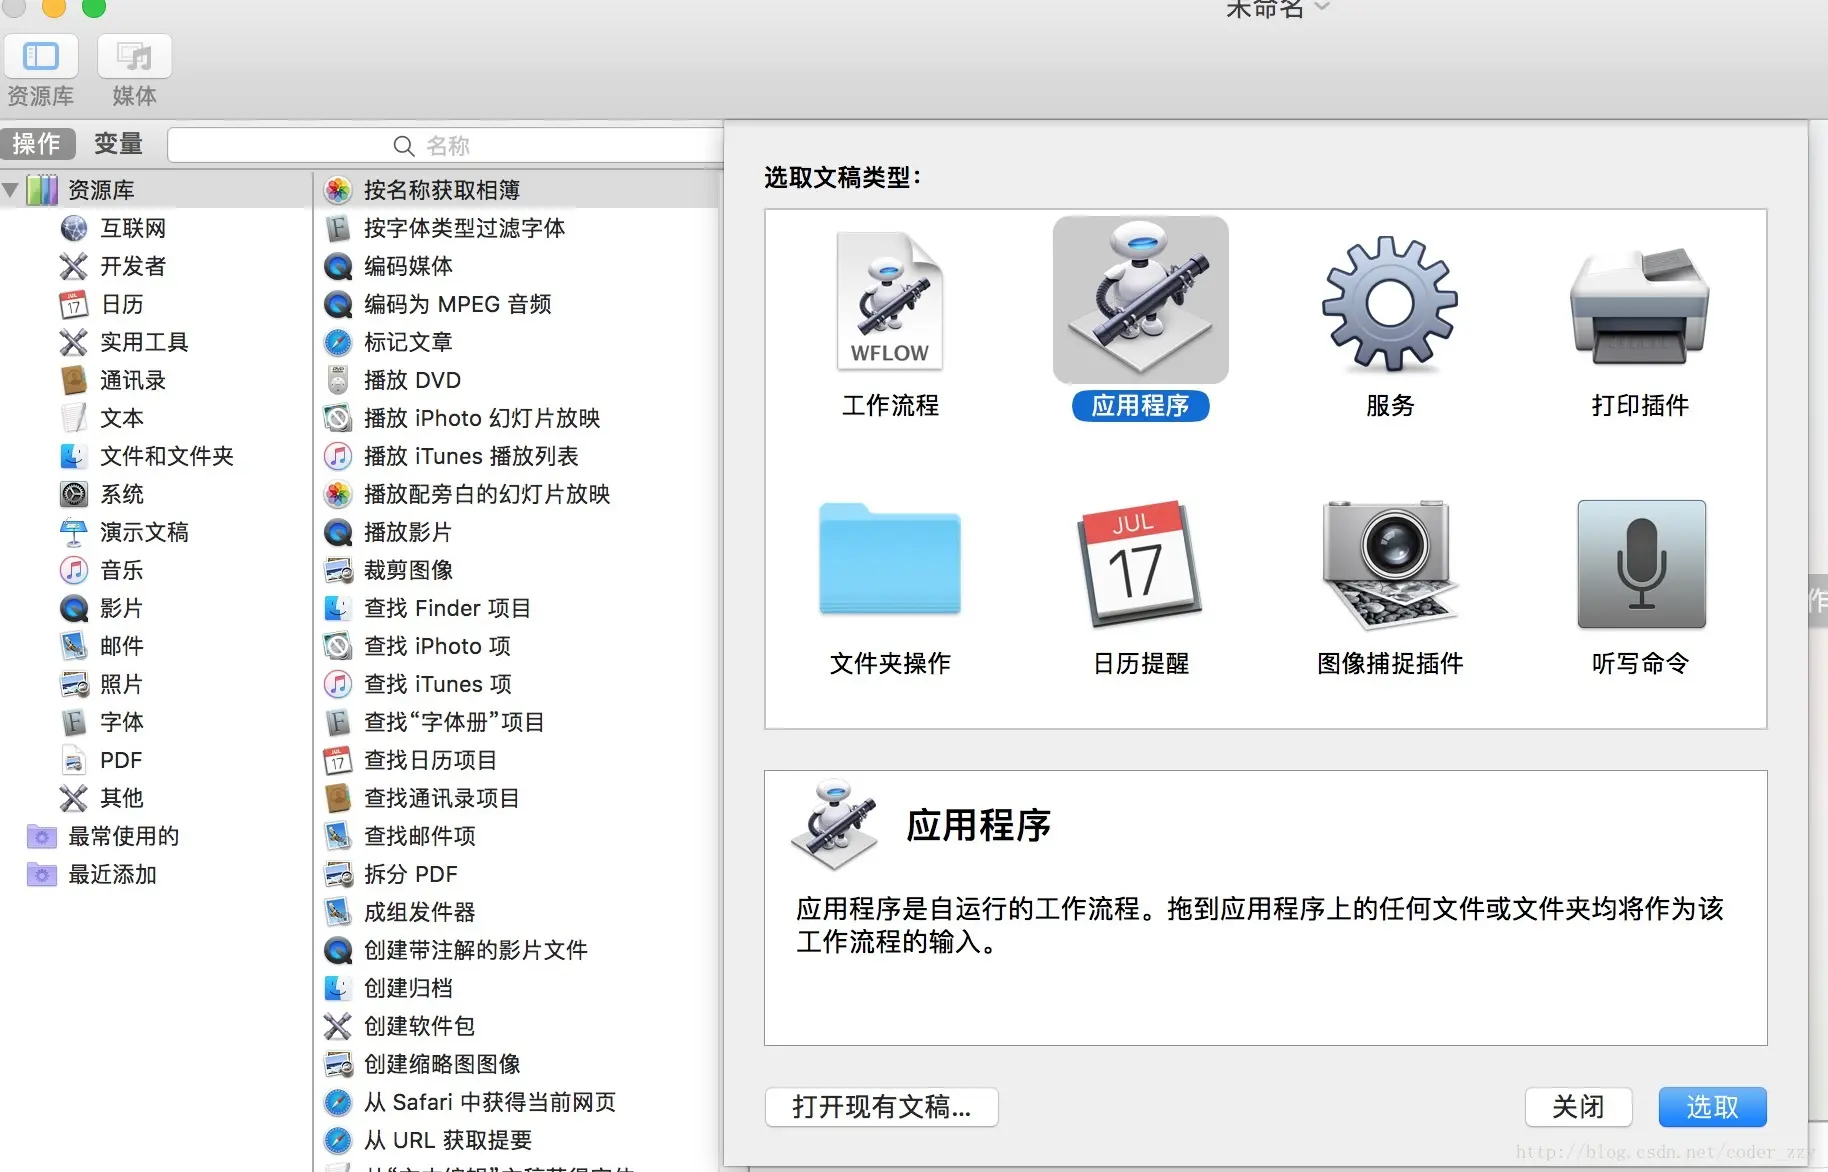Click the 打开现有文稿 button
1828x1172 pixels.
[x=881, y=1107]
